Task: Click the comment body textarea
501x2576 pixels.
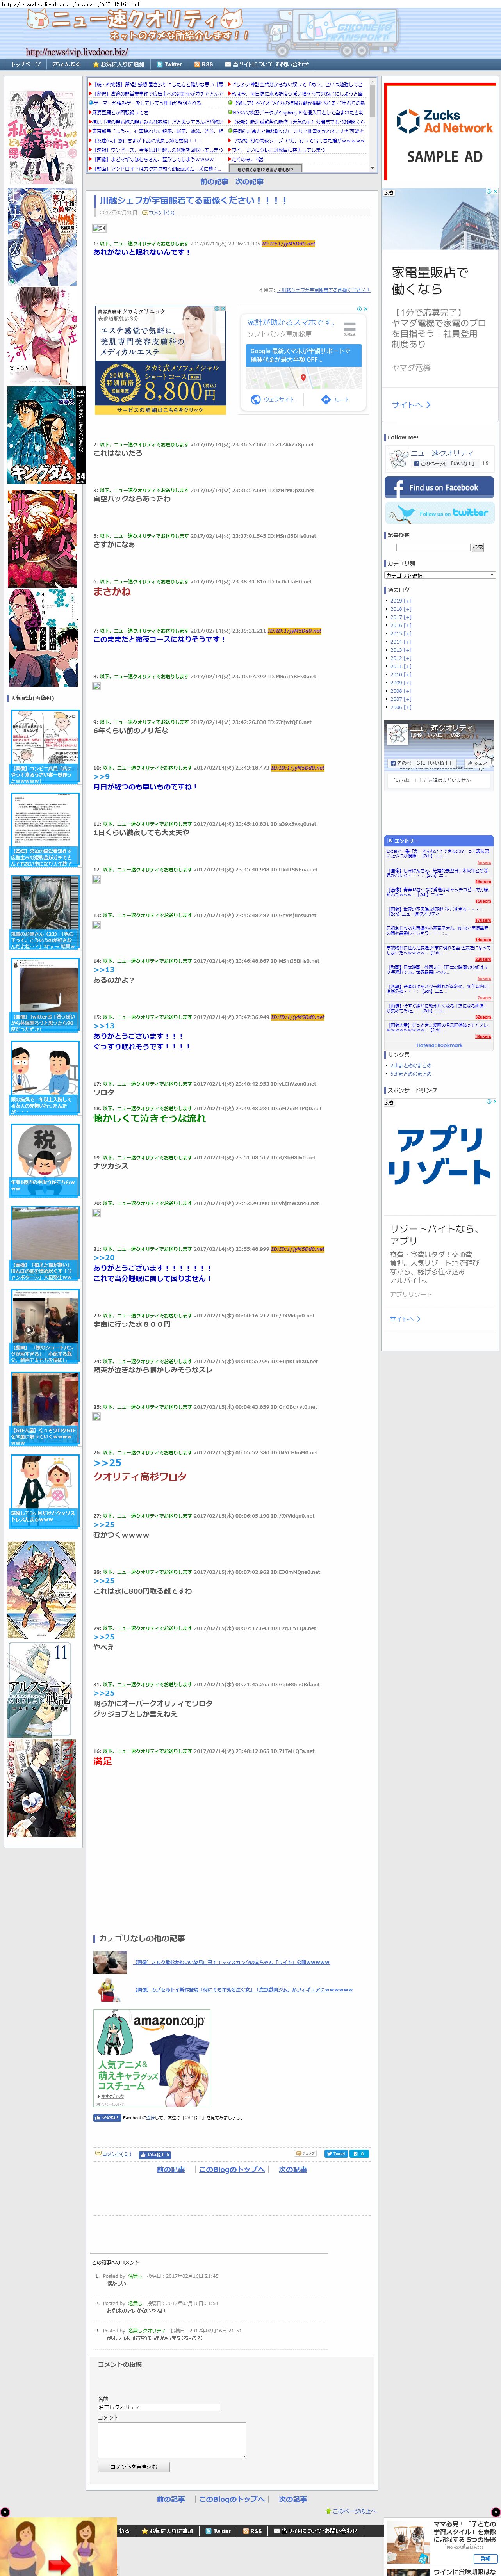Action: click(x=171, y=2439)
